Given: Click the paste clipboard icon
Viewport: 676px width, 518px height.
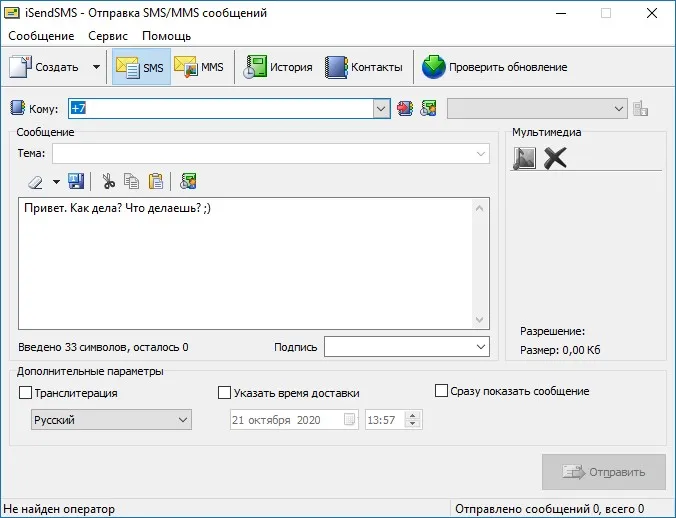Looking at the screenshot, I should coord(156,181).
